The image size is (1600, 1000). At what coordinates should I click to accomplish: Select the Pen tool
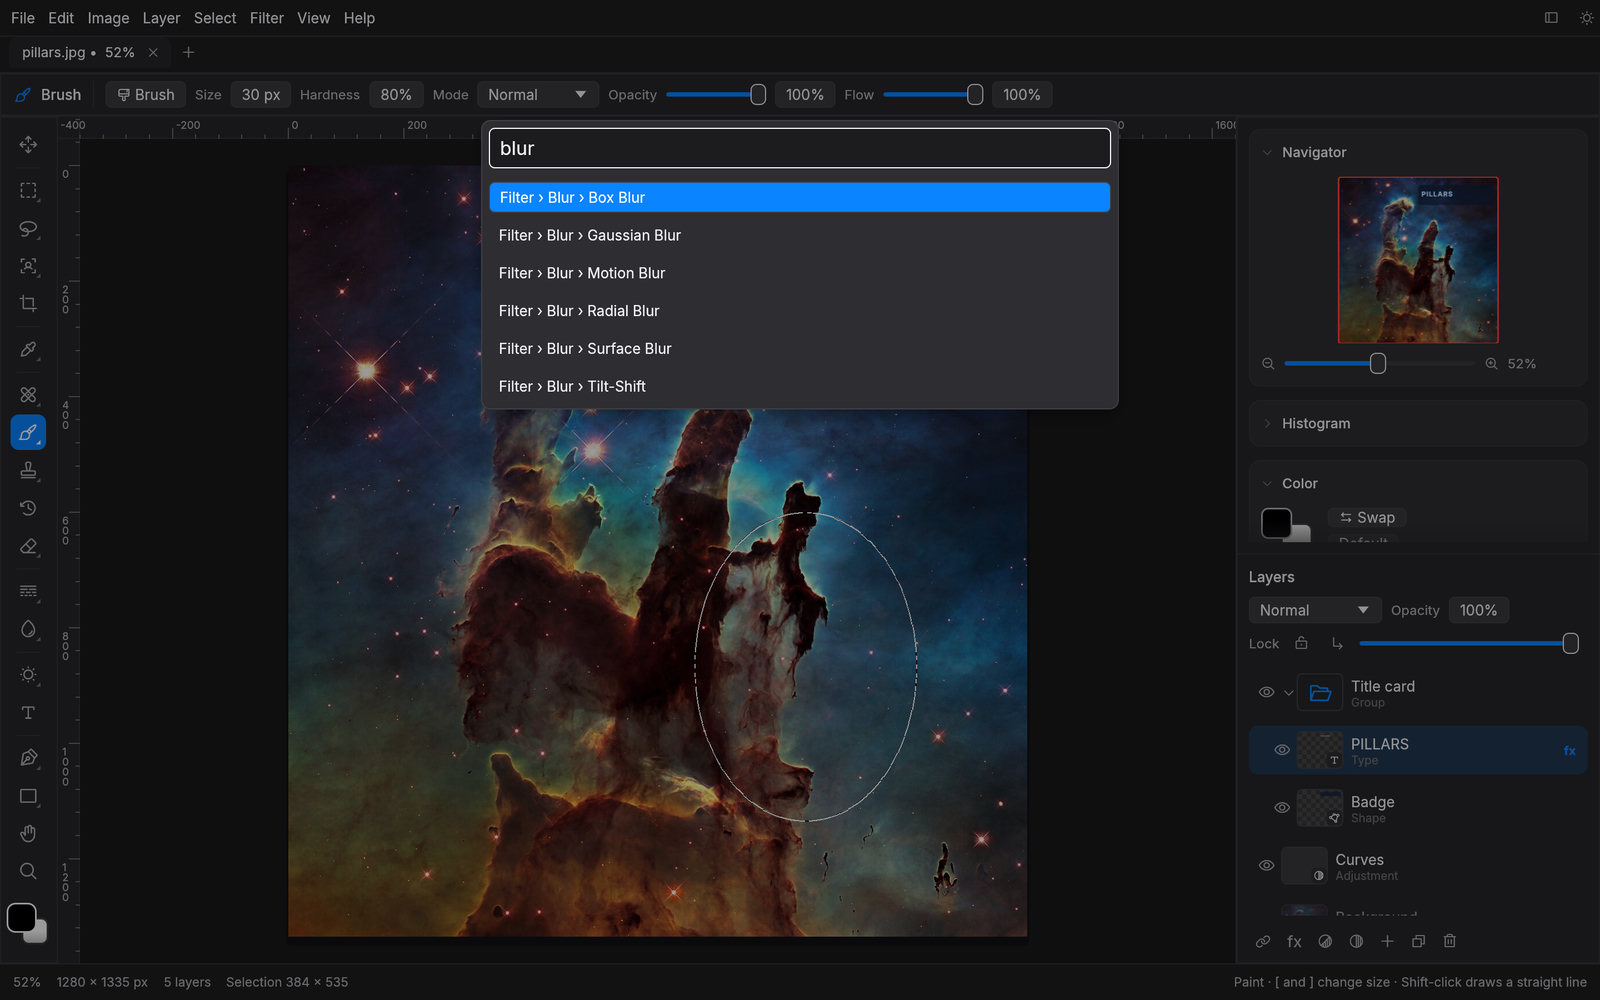point(28,758)
